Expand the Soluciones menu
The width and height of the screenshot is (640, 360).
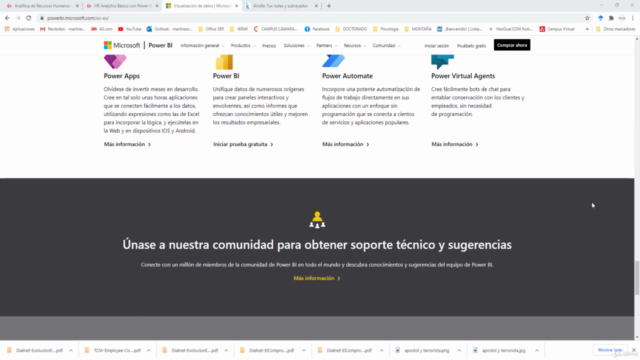tap(297, 46)
